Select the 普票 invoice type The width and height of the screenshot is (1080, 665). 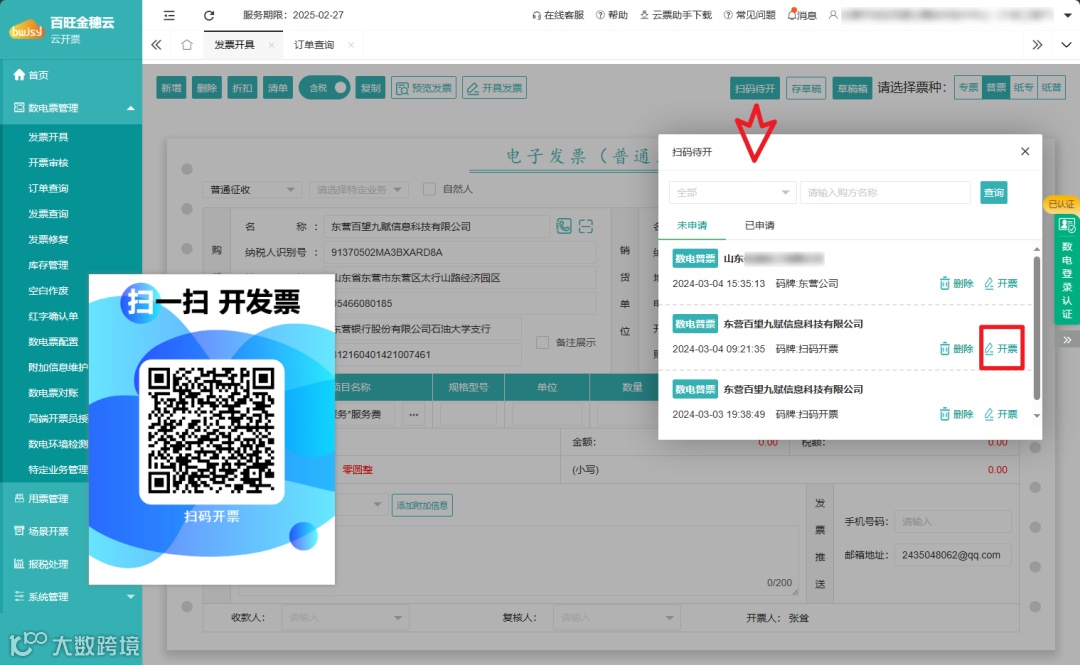click(x=995, y=88)
